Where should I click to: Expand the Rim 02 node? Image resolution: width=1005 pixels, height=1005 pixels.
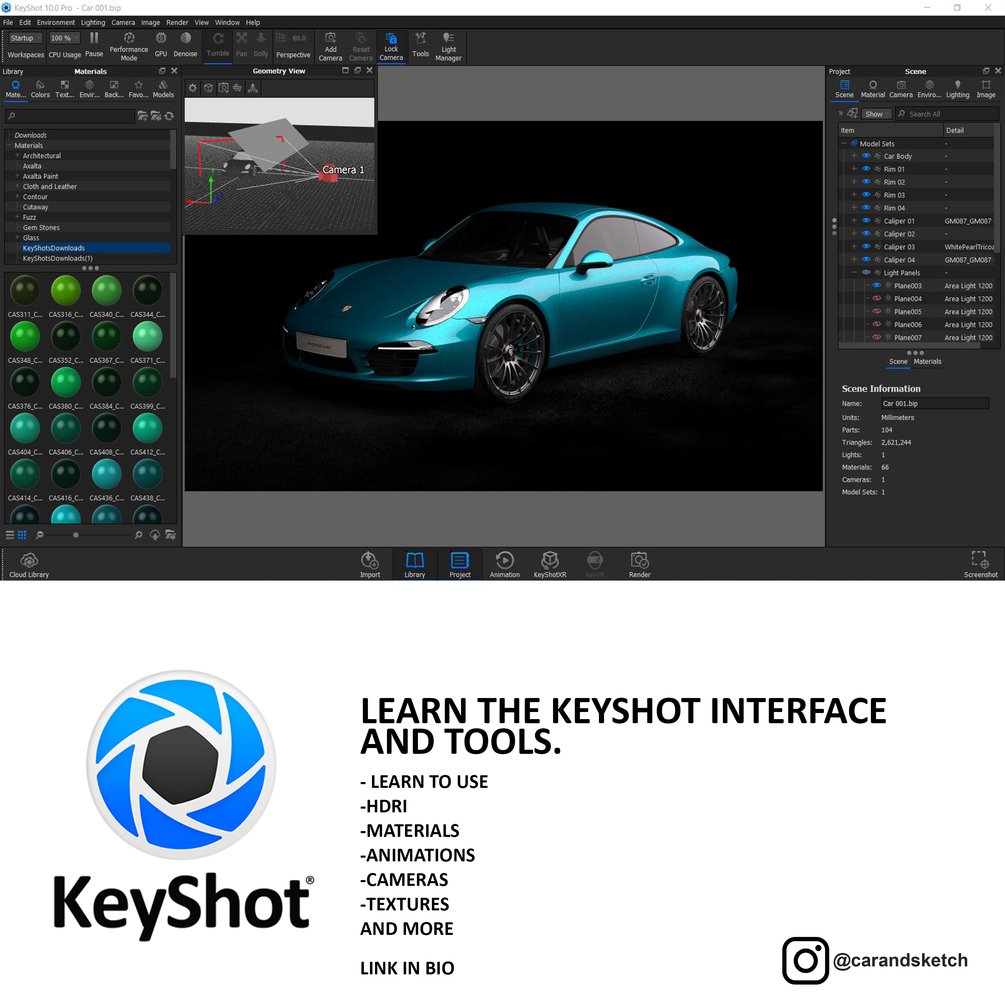pos(854,182)
